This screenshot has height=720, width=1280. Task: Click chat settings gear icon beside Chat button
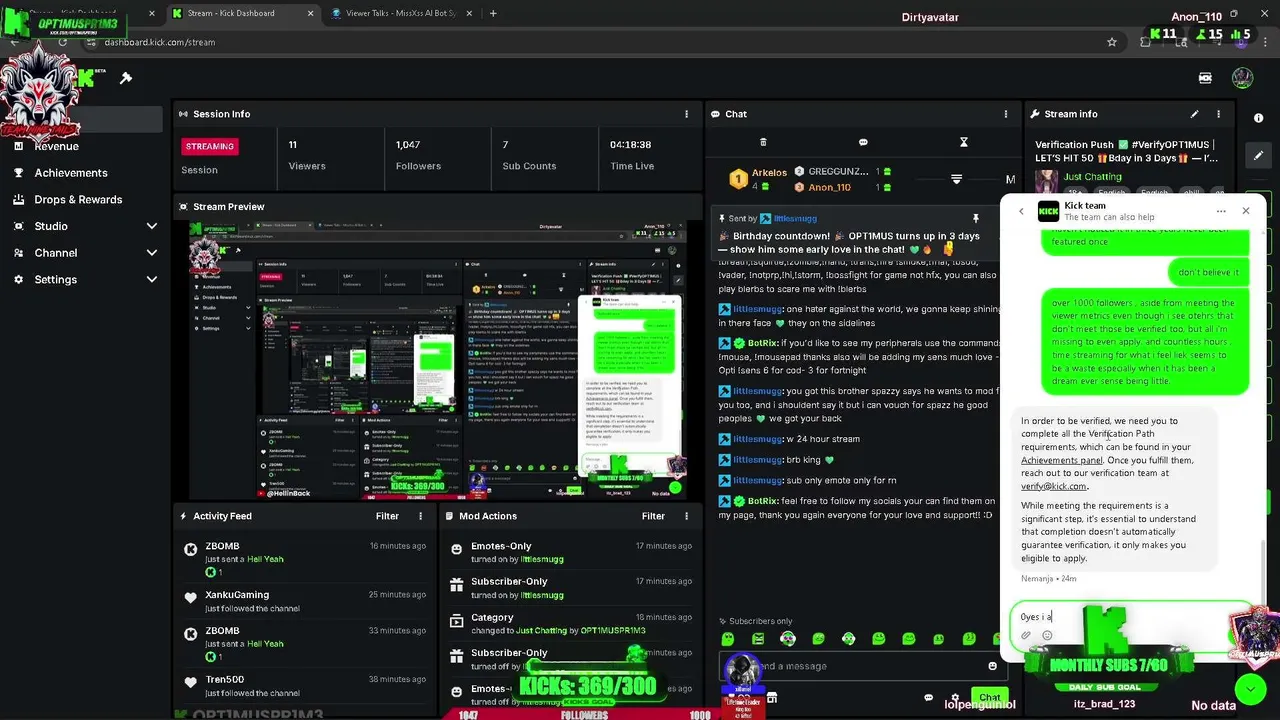coord(954,697)
